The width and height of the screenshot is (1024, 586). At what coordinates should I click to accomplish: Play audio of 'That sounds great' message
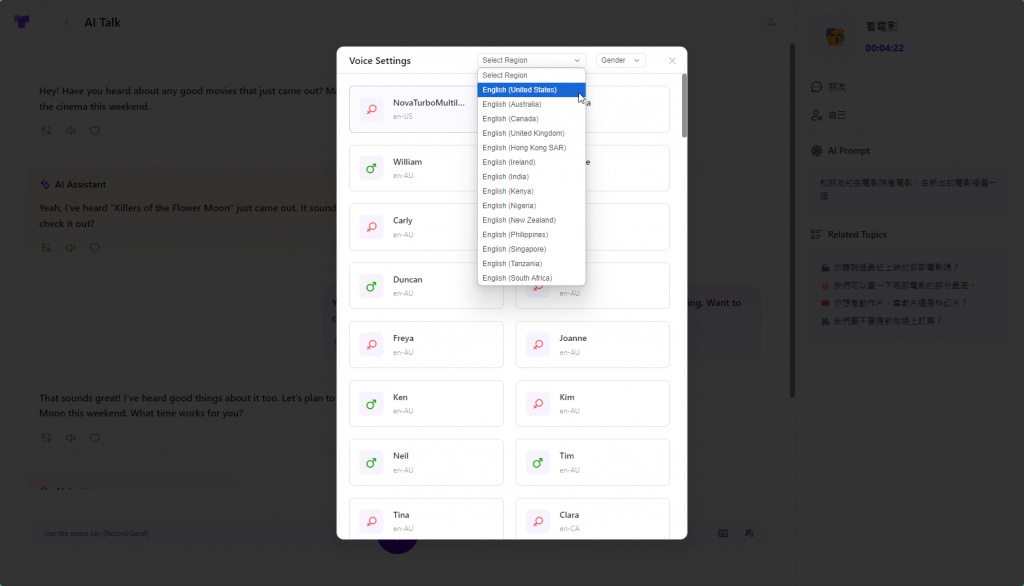point(71,438)
